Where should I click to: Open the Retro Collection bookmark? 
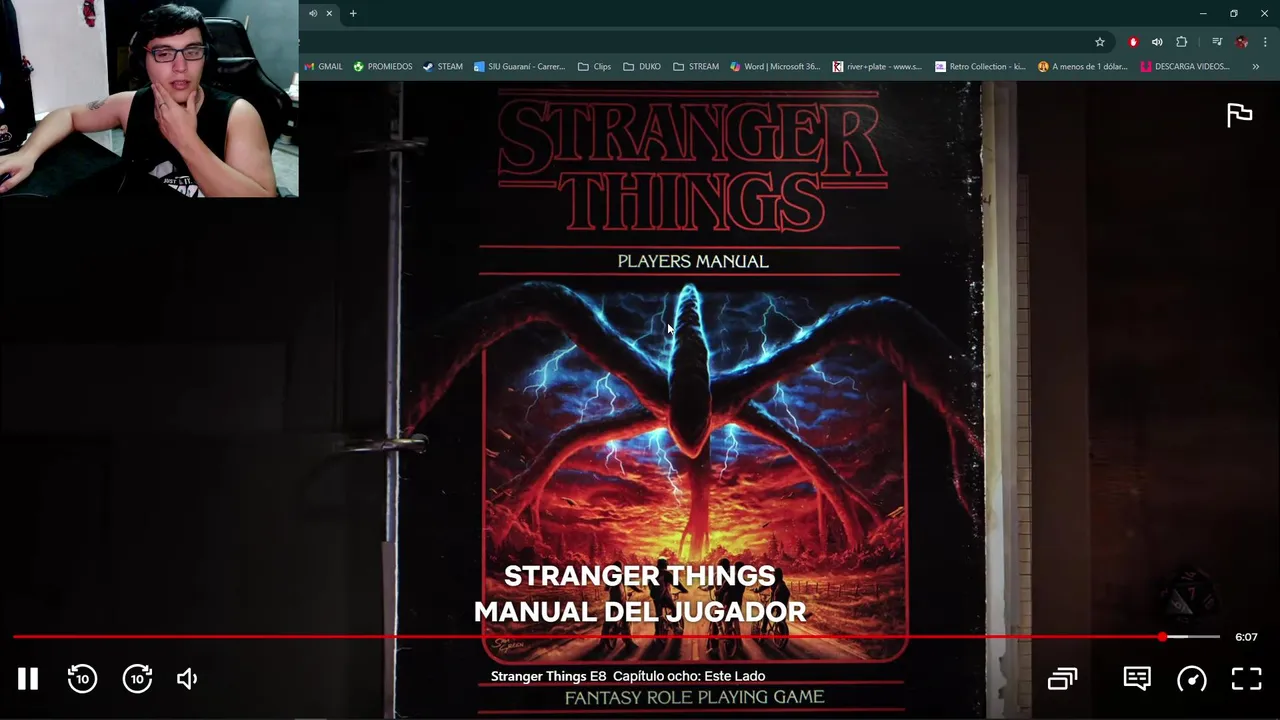(981, 67)
